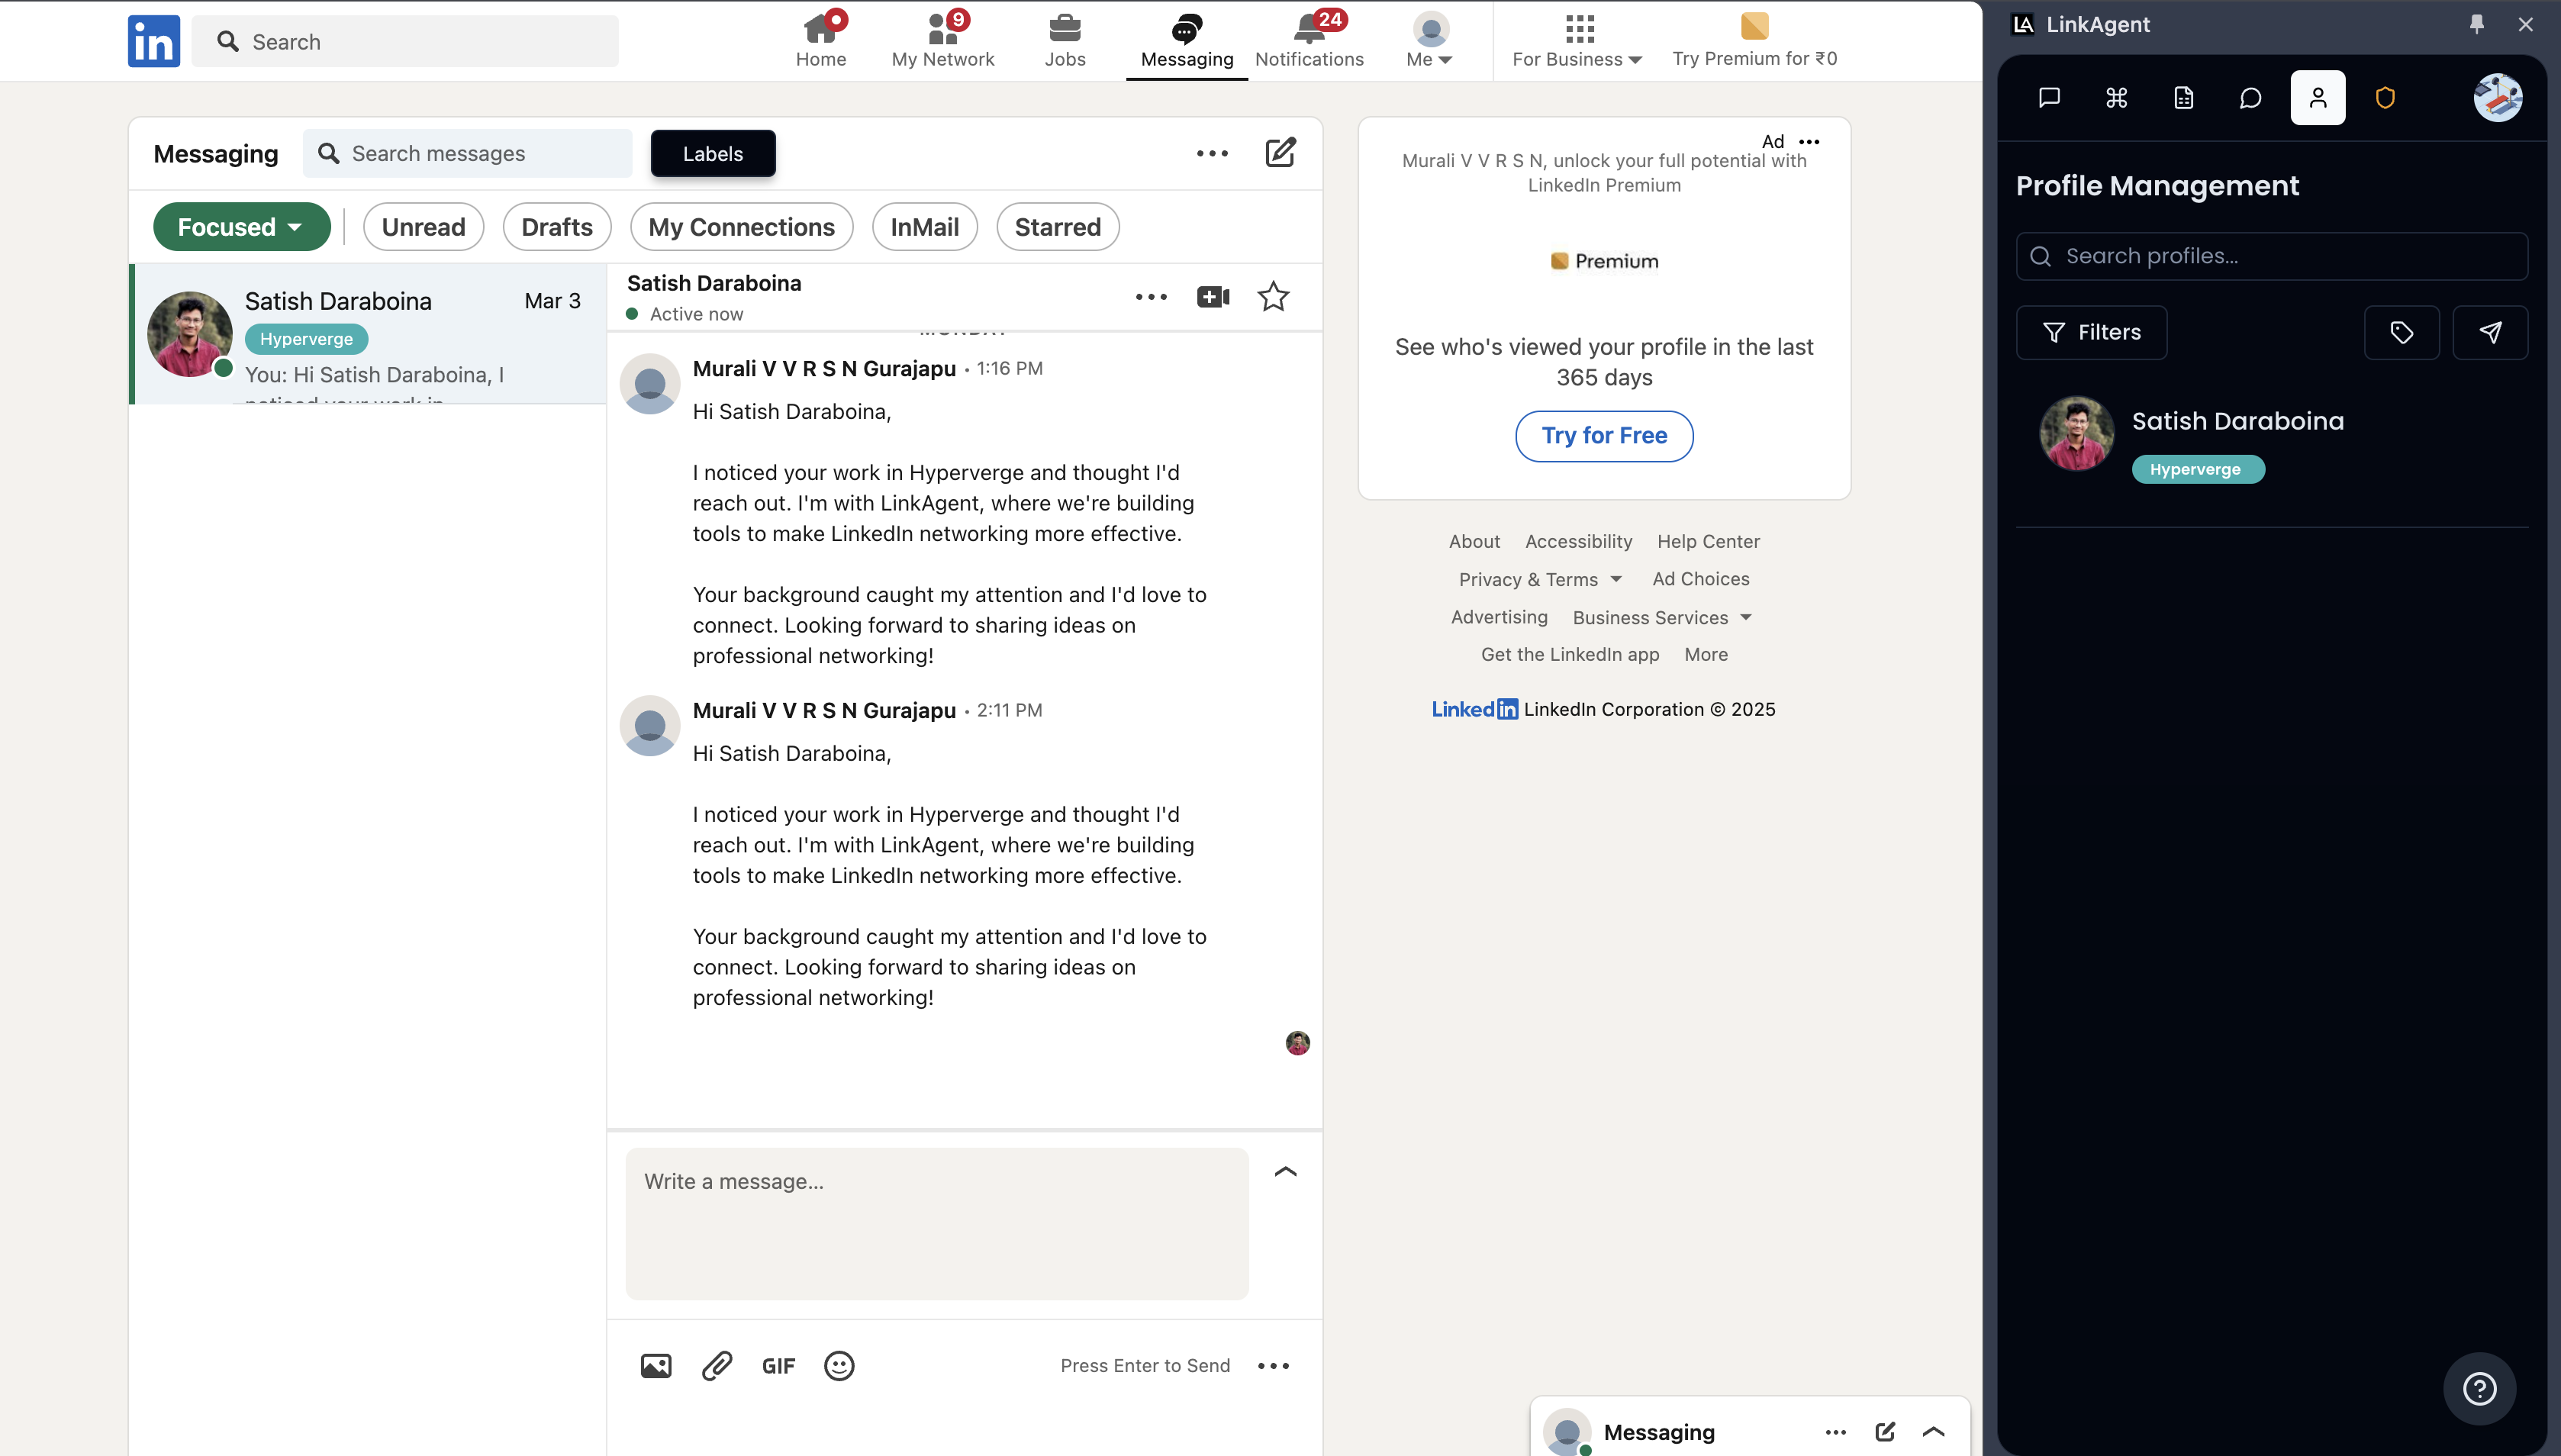Open the GIF picker
The width and height of the screenshot is (2561, 1456).
coord(778,1366)
